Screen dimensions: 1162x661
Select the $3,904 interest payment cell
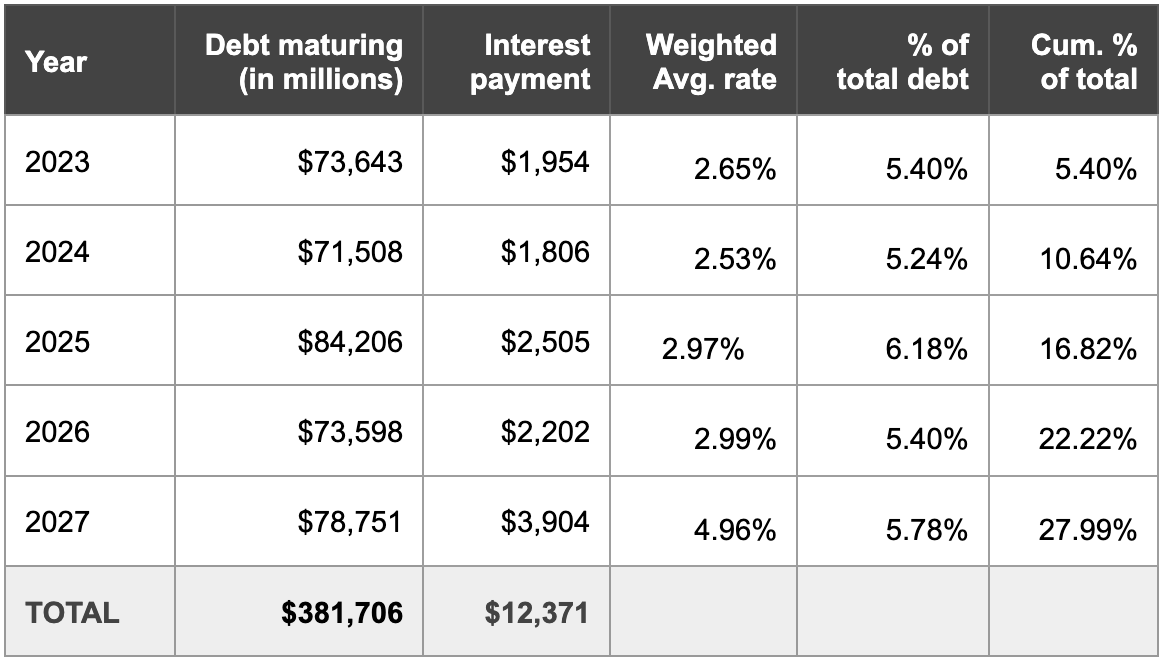coord(545,522)
